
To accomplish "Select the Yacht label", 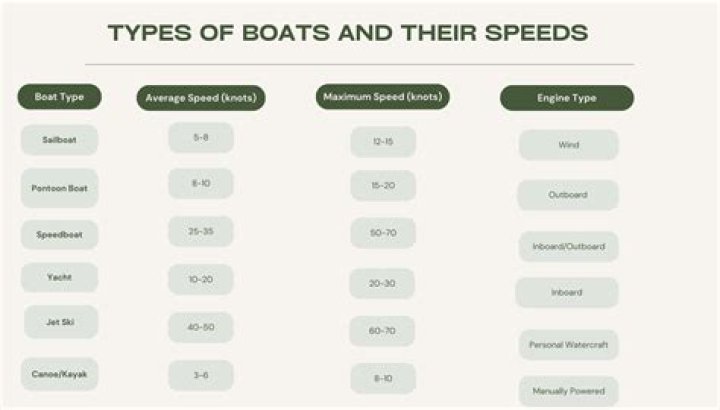I will click(x=60, y=278).
